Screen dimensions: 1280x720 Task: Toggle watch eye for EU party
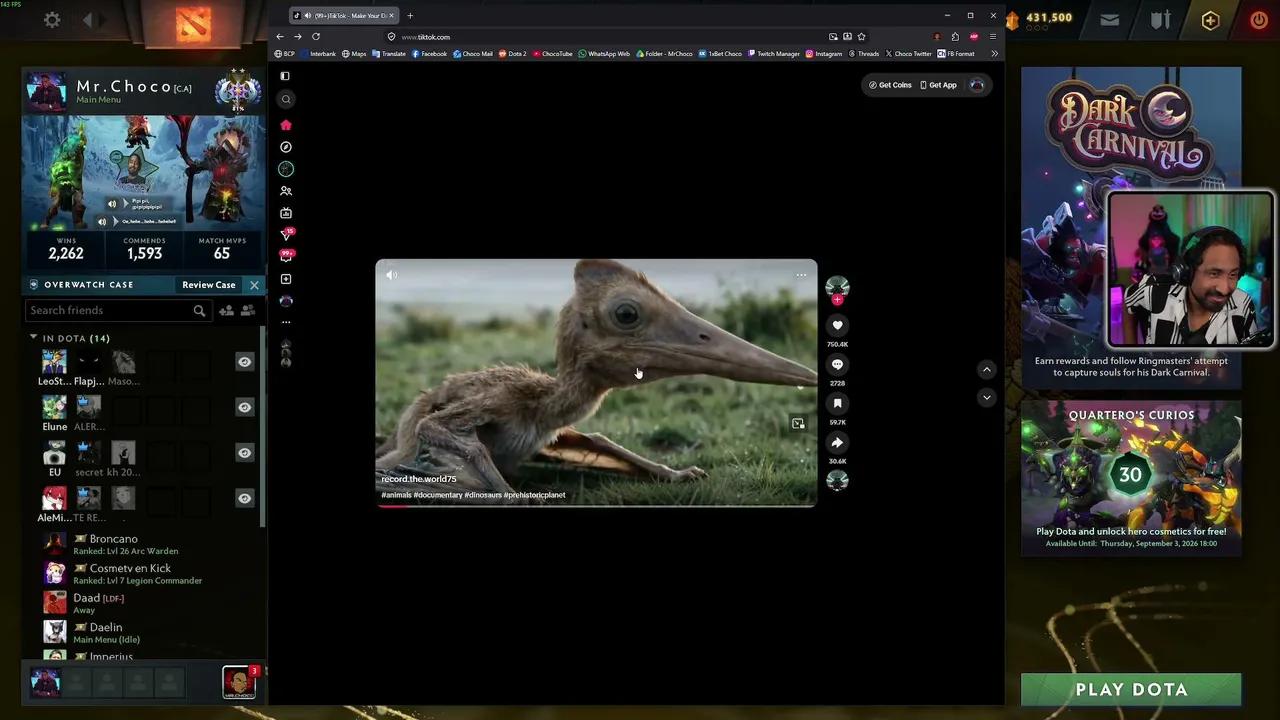(x=244, y=453)
